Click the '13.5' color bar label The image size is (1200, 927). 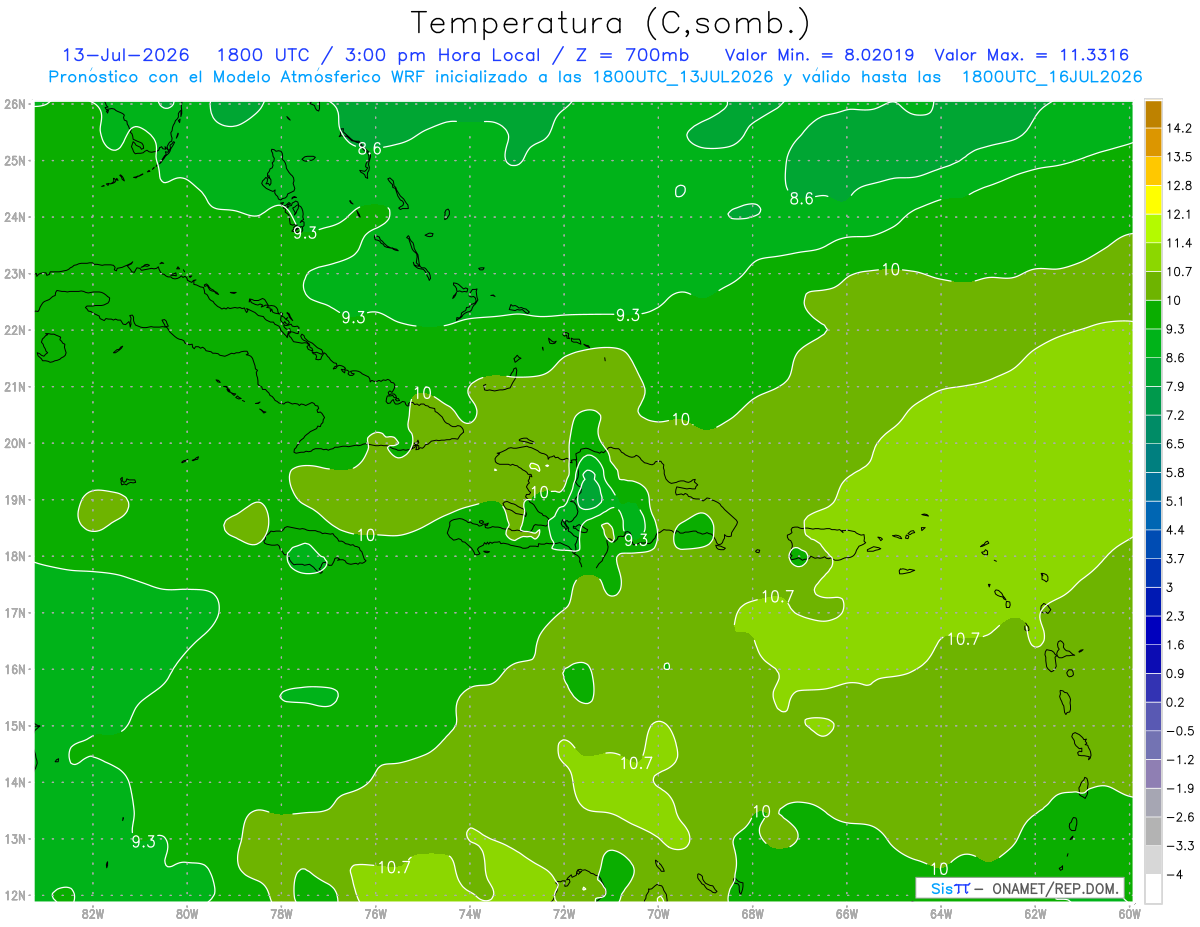(x=1181, y=157)
